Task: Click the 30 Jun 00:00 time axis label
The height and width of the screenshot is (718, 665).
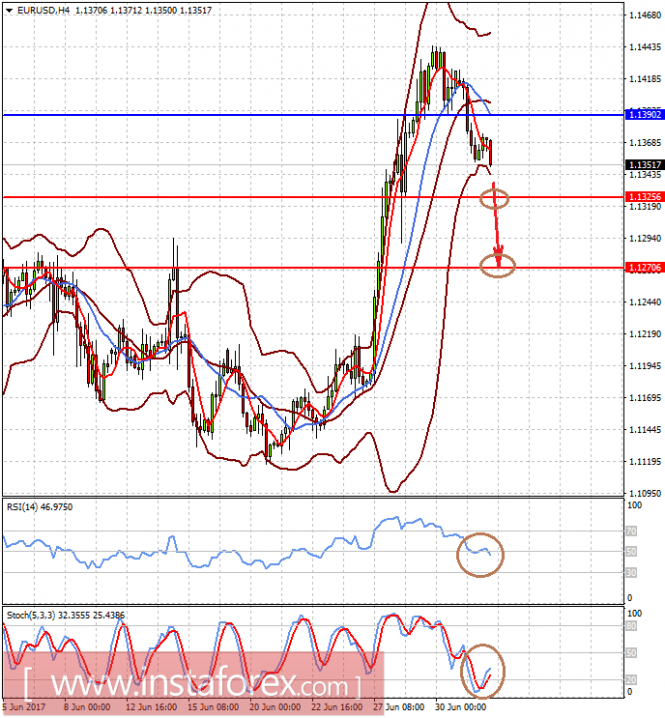Action: (x=458, y=706)
